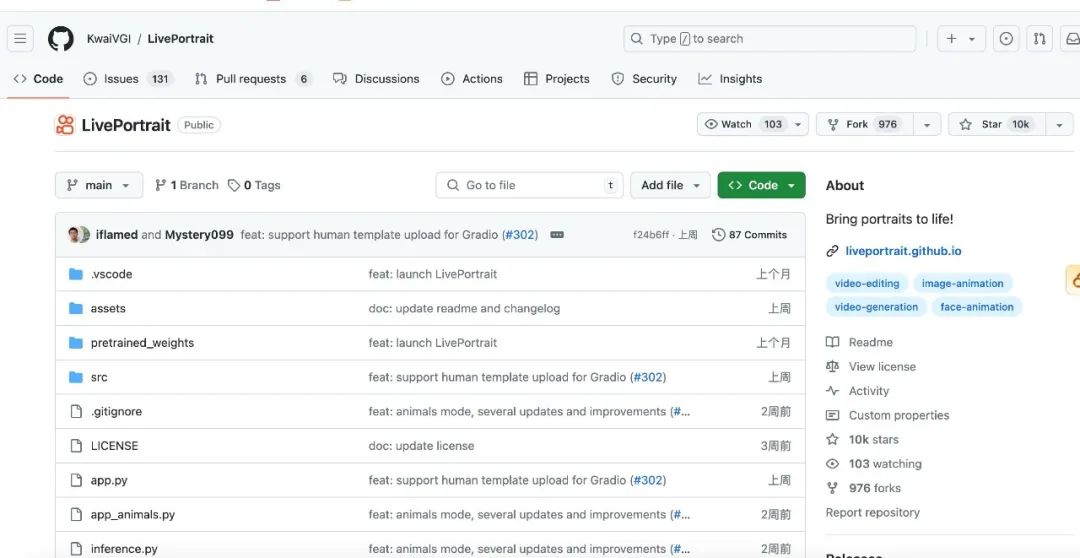Focus the Go to file search box

tap(529, 185)
